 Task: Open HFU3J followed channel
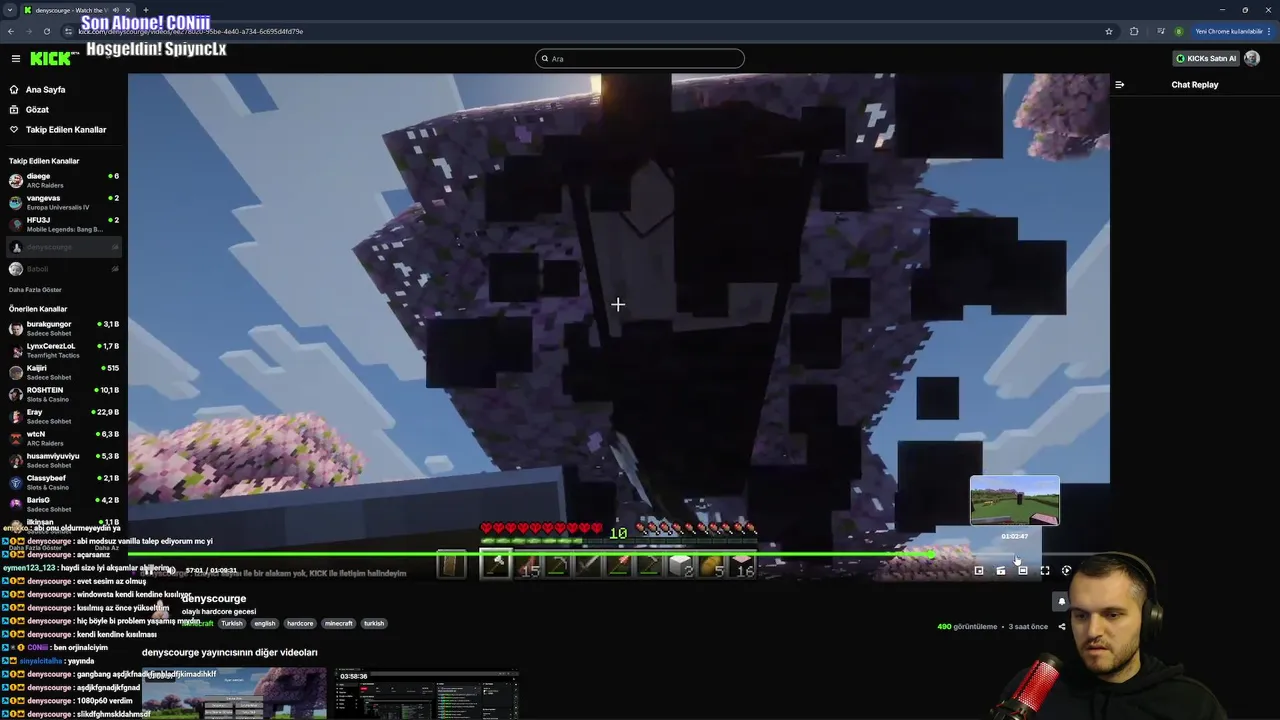[x=62, y=224]
